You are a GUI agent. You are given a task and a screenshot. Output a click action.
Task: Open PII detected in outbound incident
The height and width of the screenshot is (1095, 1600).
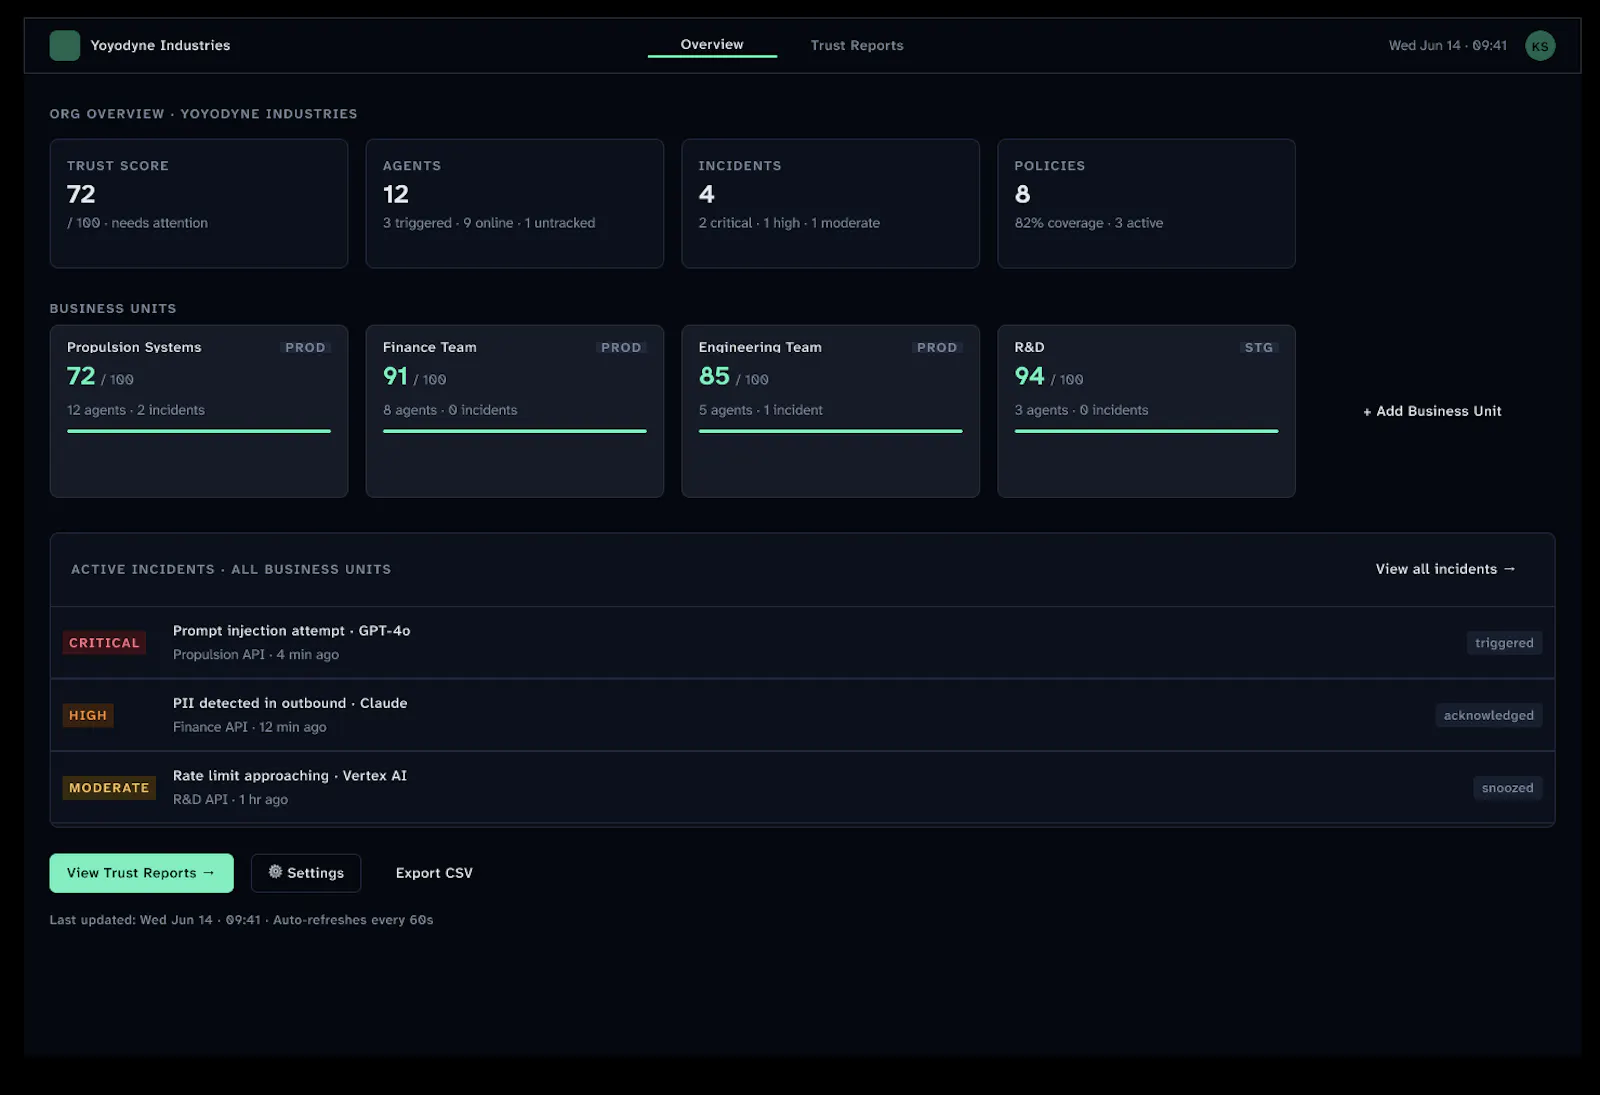(x=802, y=715)
